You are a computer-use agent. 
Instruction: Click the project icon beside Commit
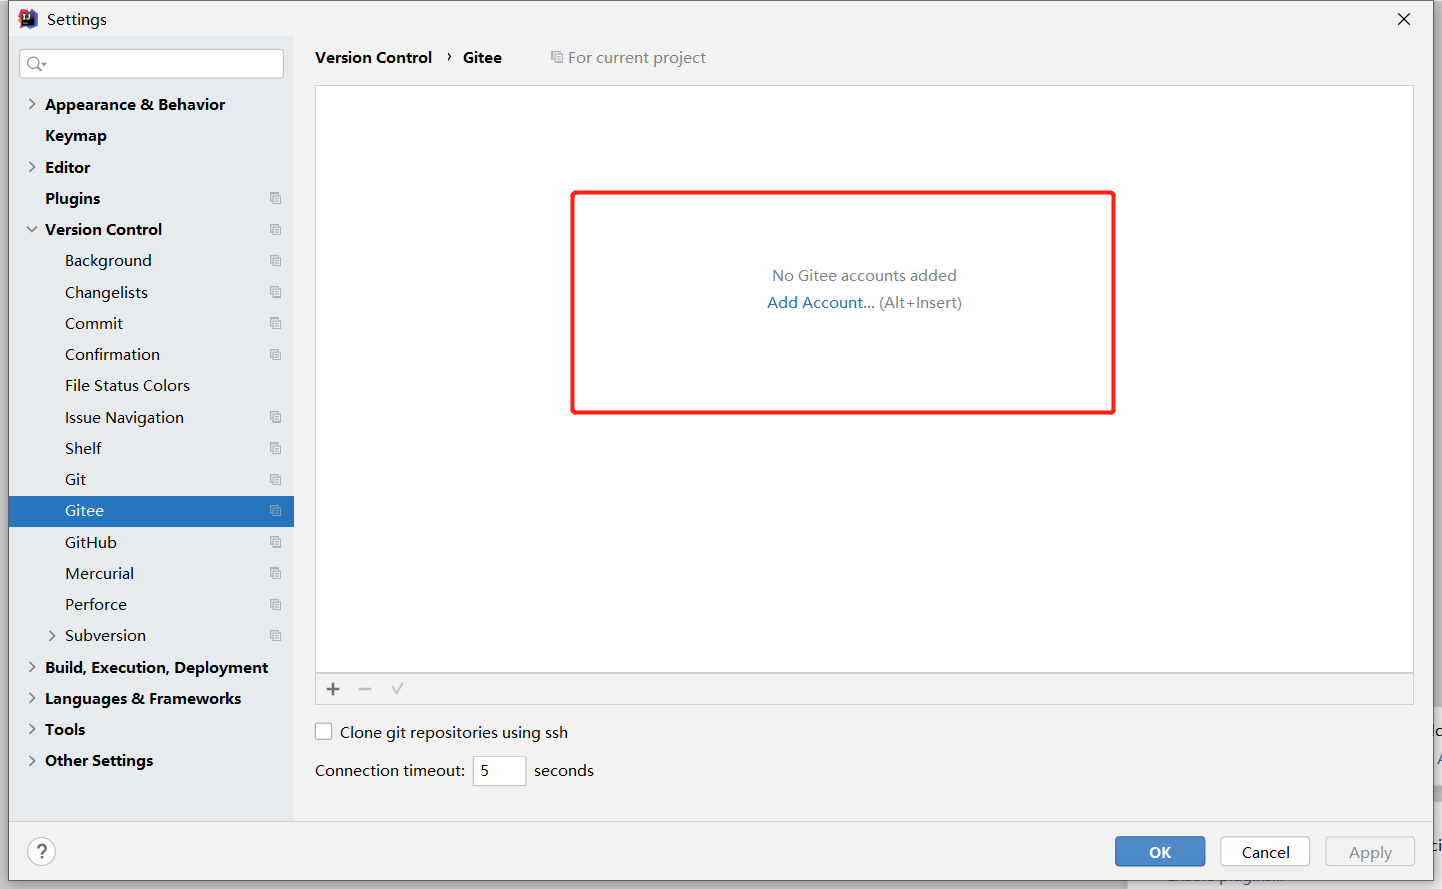[275, 323]
